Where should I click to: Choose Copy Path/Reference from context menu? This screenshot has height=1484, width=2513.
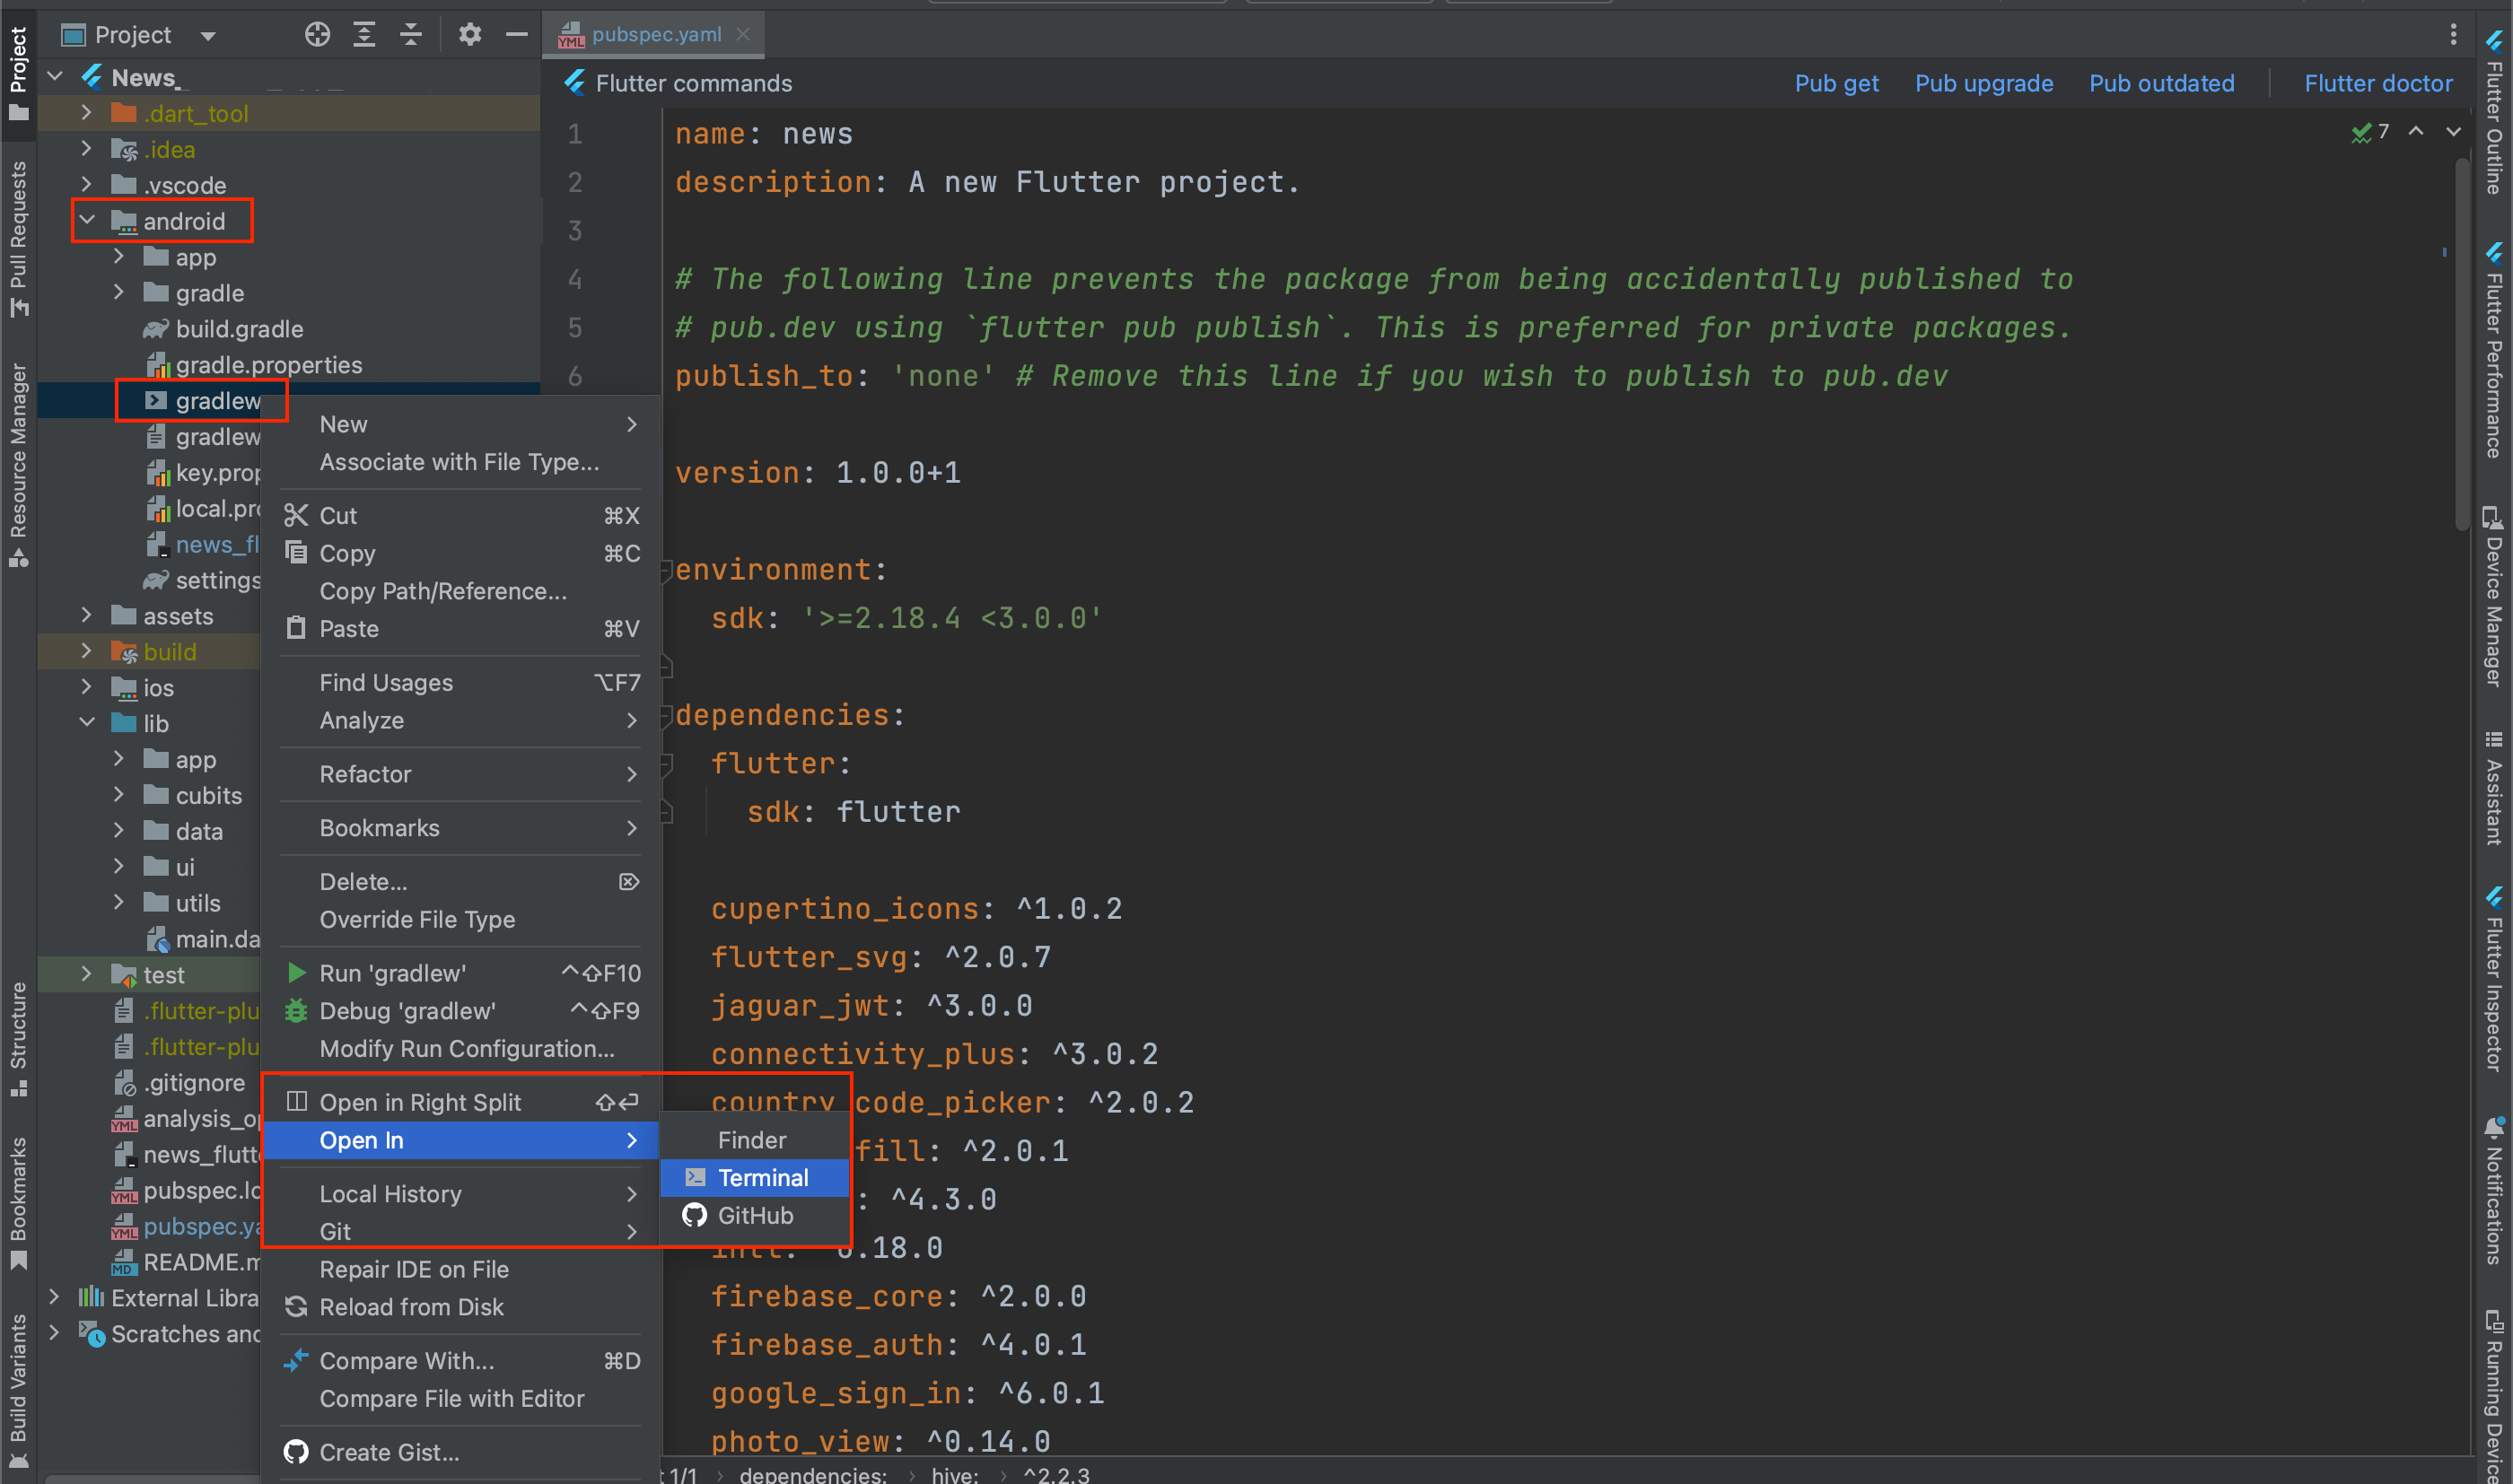pos(443,591)
